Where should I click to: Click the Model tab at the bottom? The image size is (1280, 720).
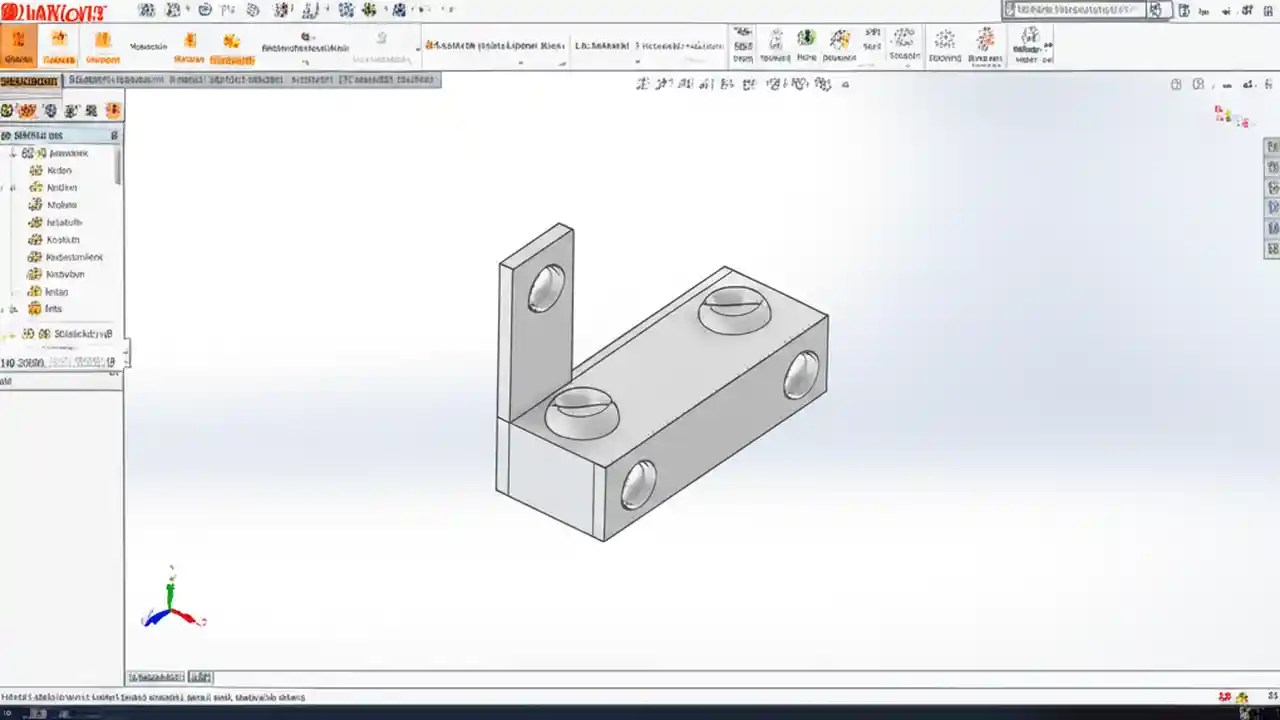pos(155,677)
